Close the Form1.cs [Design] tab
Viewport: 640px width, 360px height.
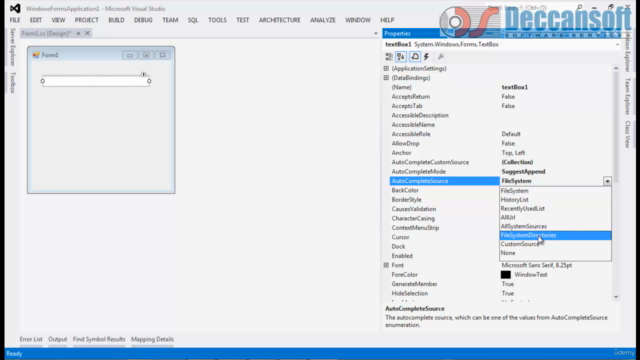coord(87,33)
